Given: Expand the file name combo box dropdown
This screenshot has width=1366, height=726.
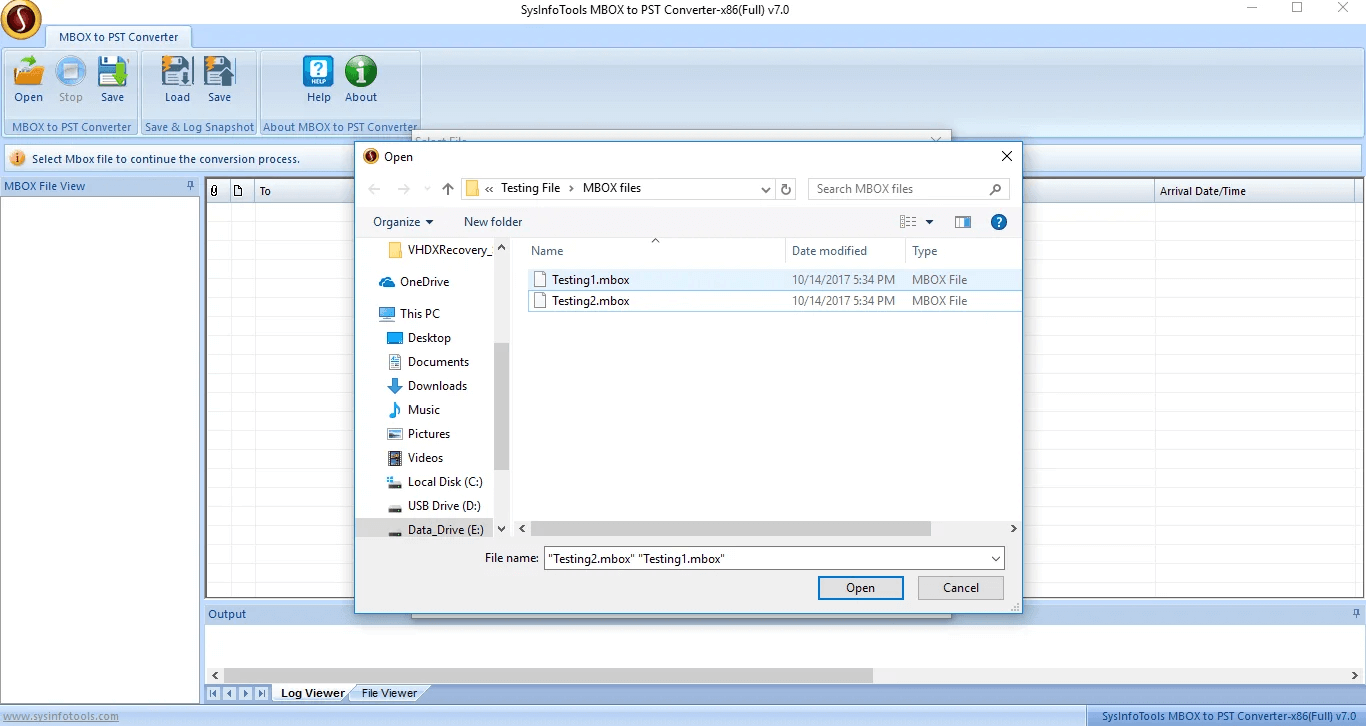Looking at the screenshot, I should 996,558.
